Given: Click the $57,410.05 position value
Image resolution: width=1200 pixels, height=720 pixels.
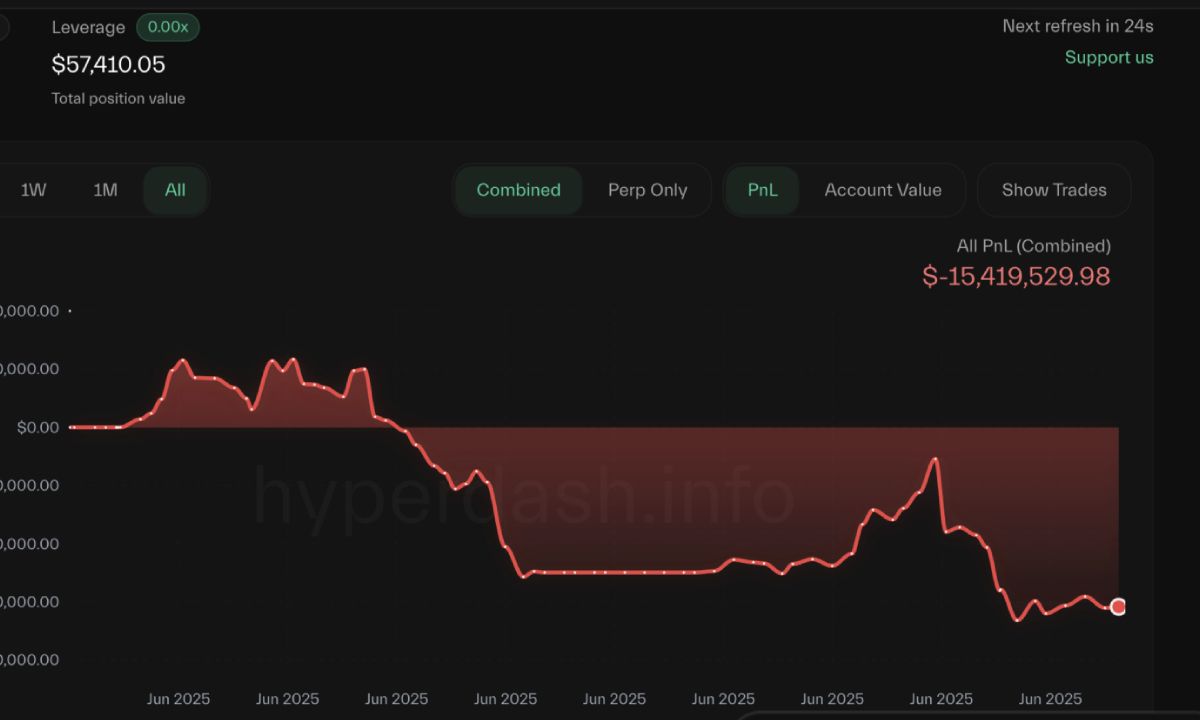Looking at the screenshot, I should click(108, 65).
